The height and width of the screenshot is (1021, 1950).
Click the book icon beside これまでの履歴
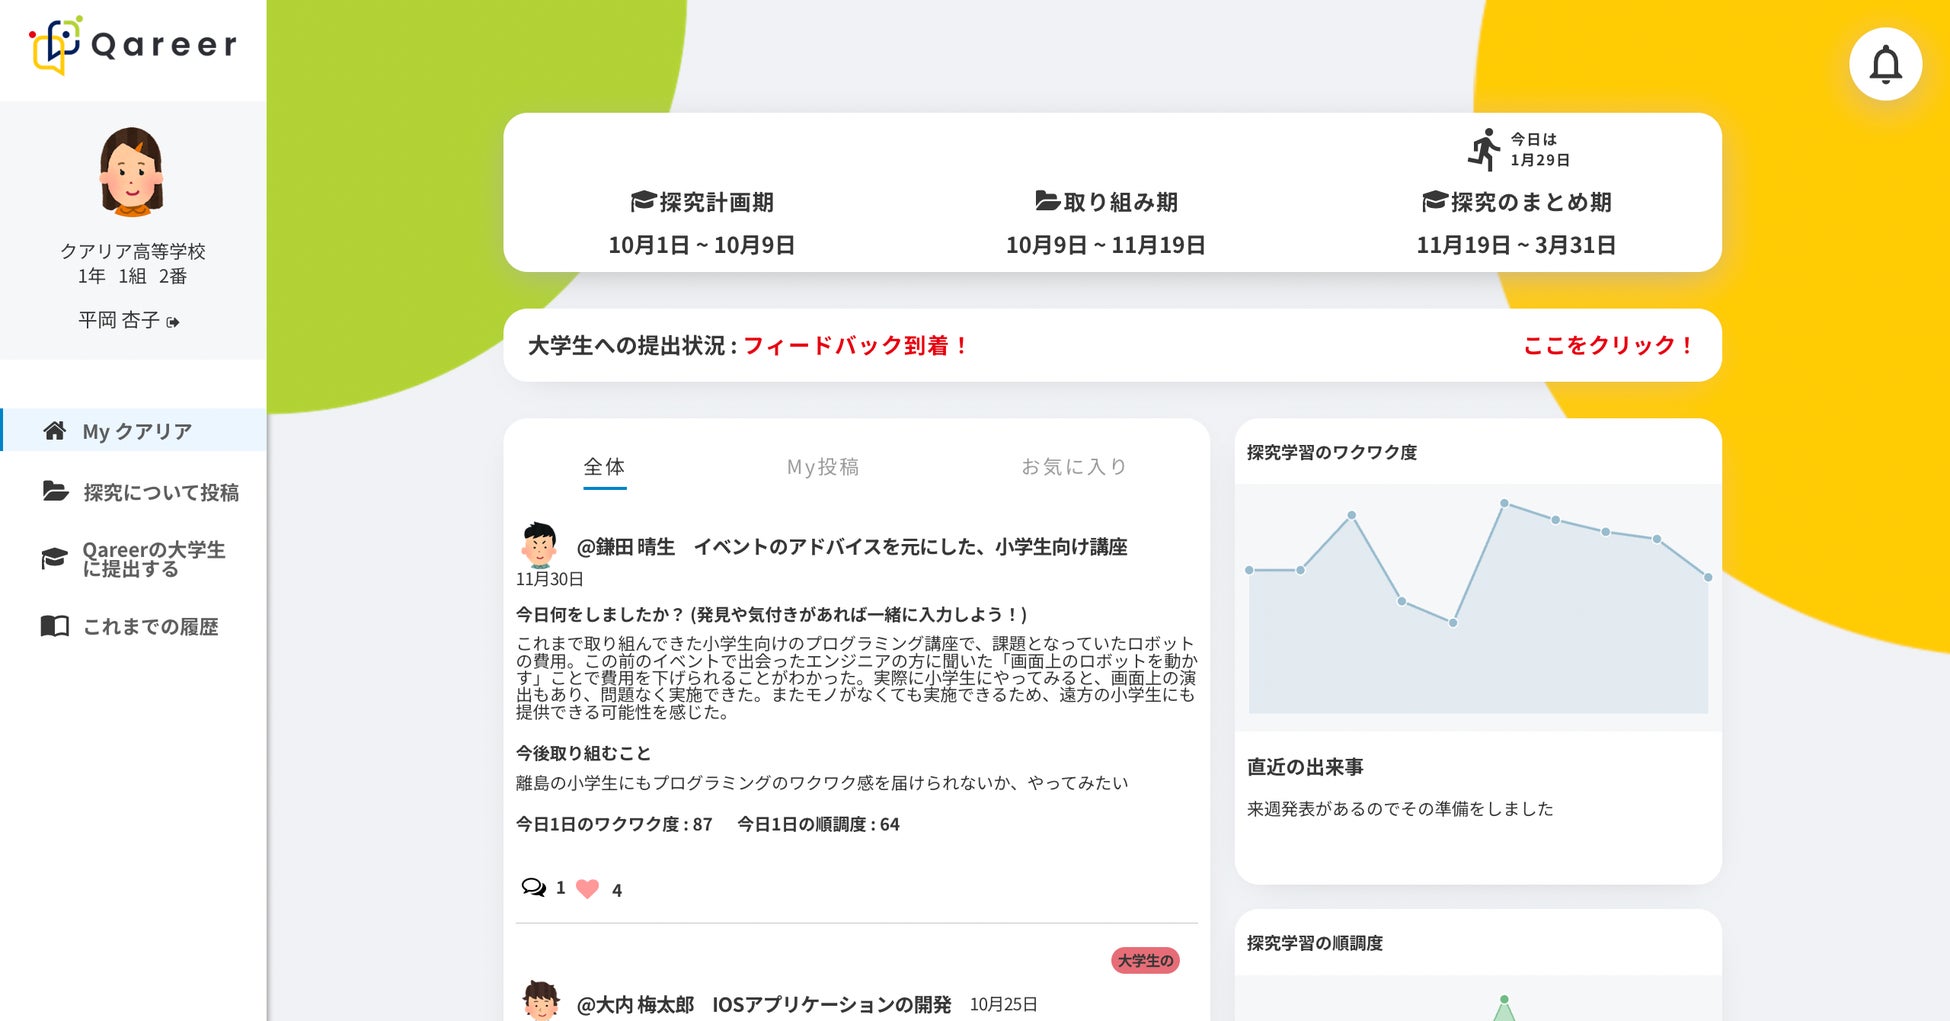click(x=54, y=626)
